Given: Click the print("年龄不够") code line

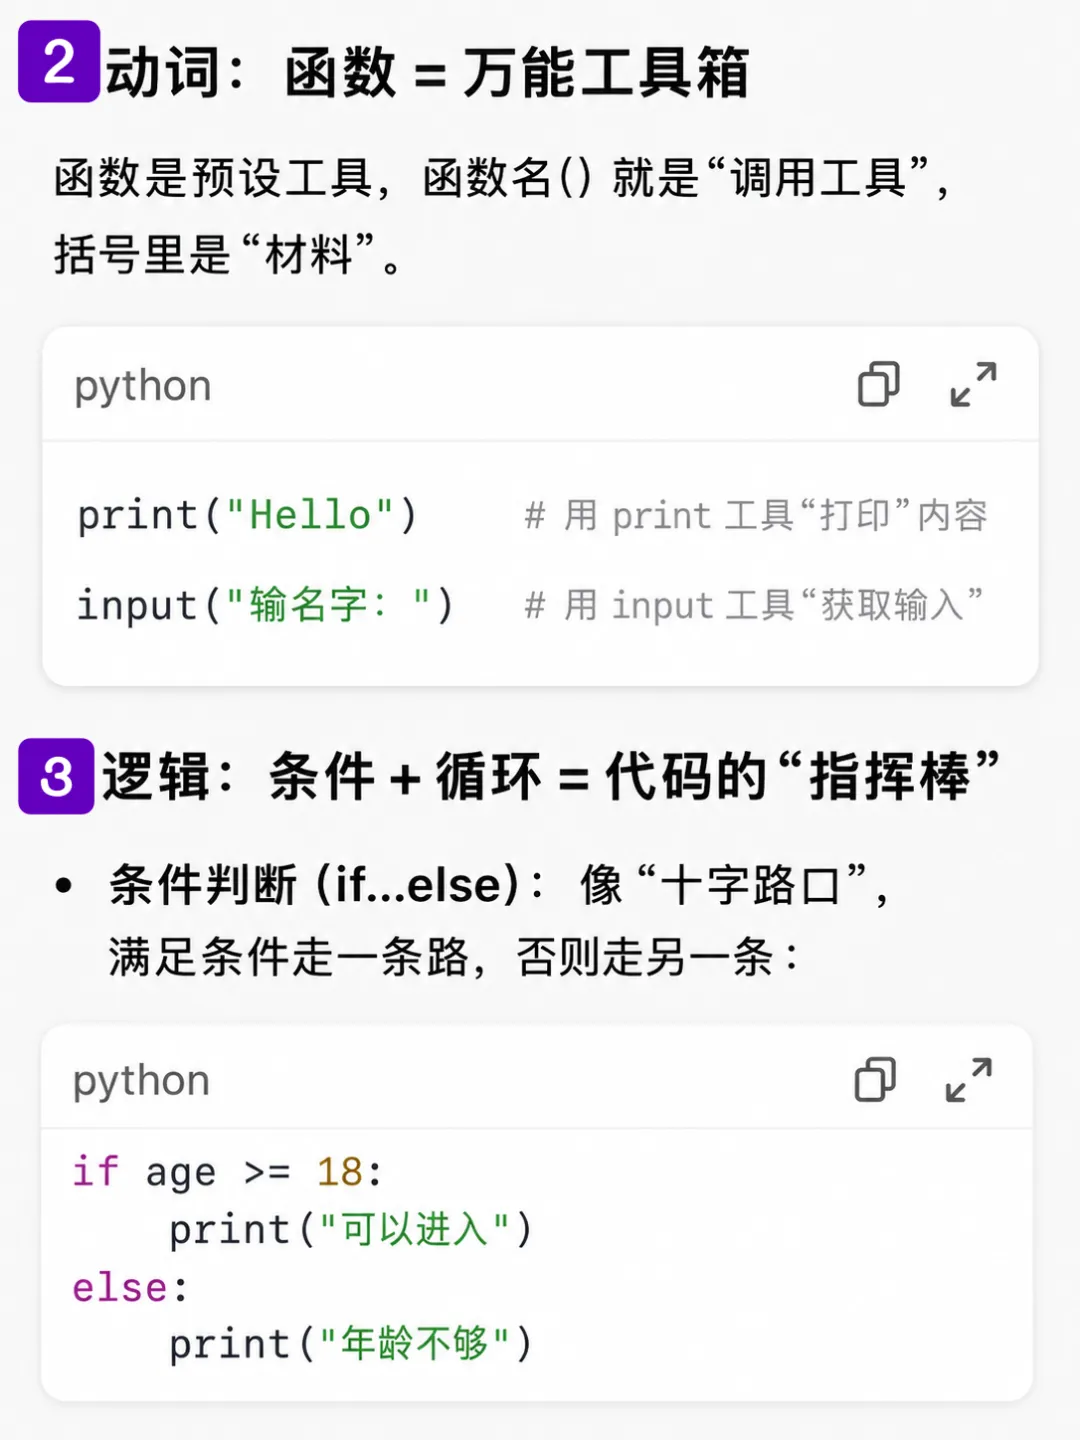Looking at the screenshot, I should coord(350,1344).
